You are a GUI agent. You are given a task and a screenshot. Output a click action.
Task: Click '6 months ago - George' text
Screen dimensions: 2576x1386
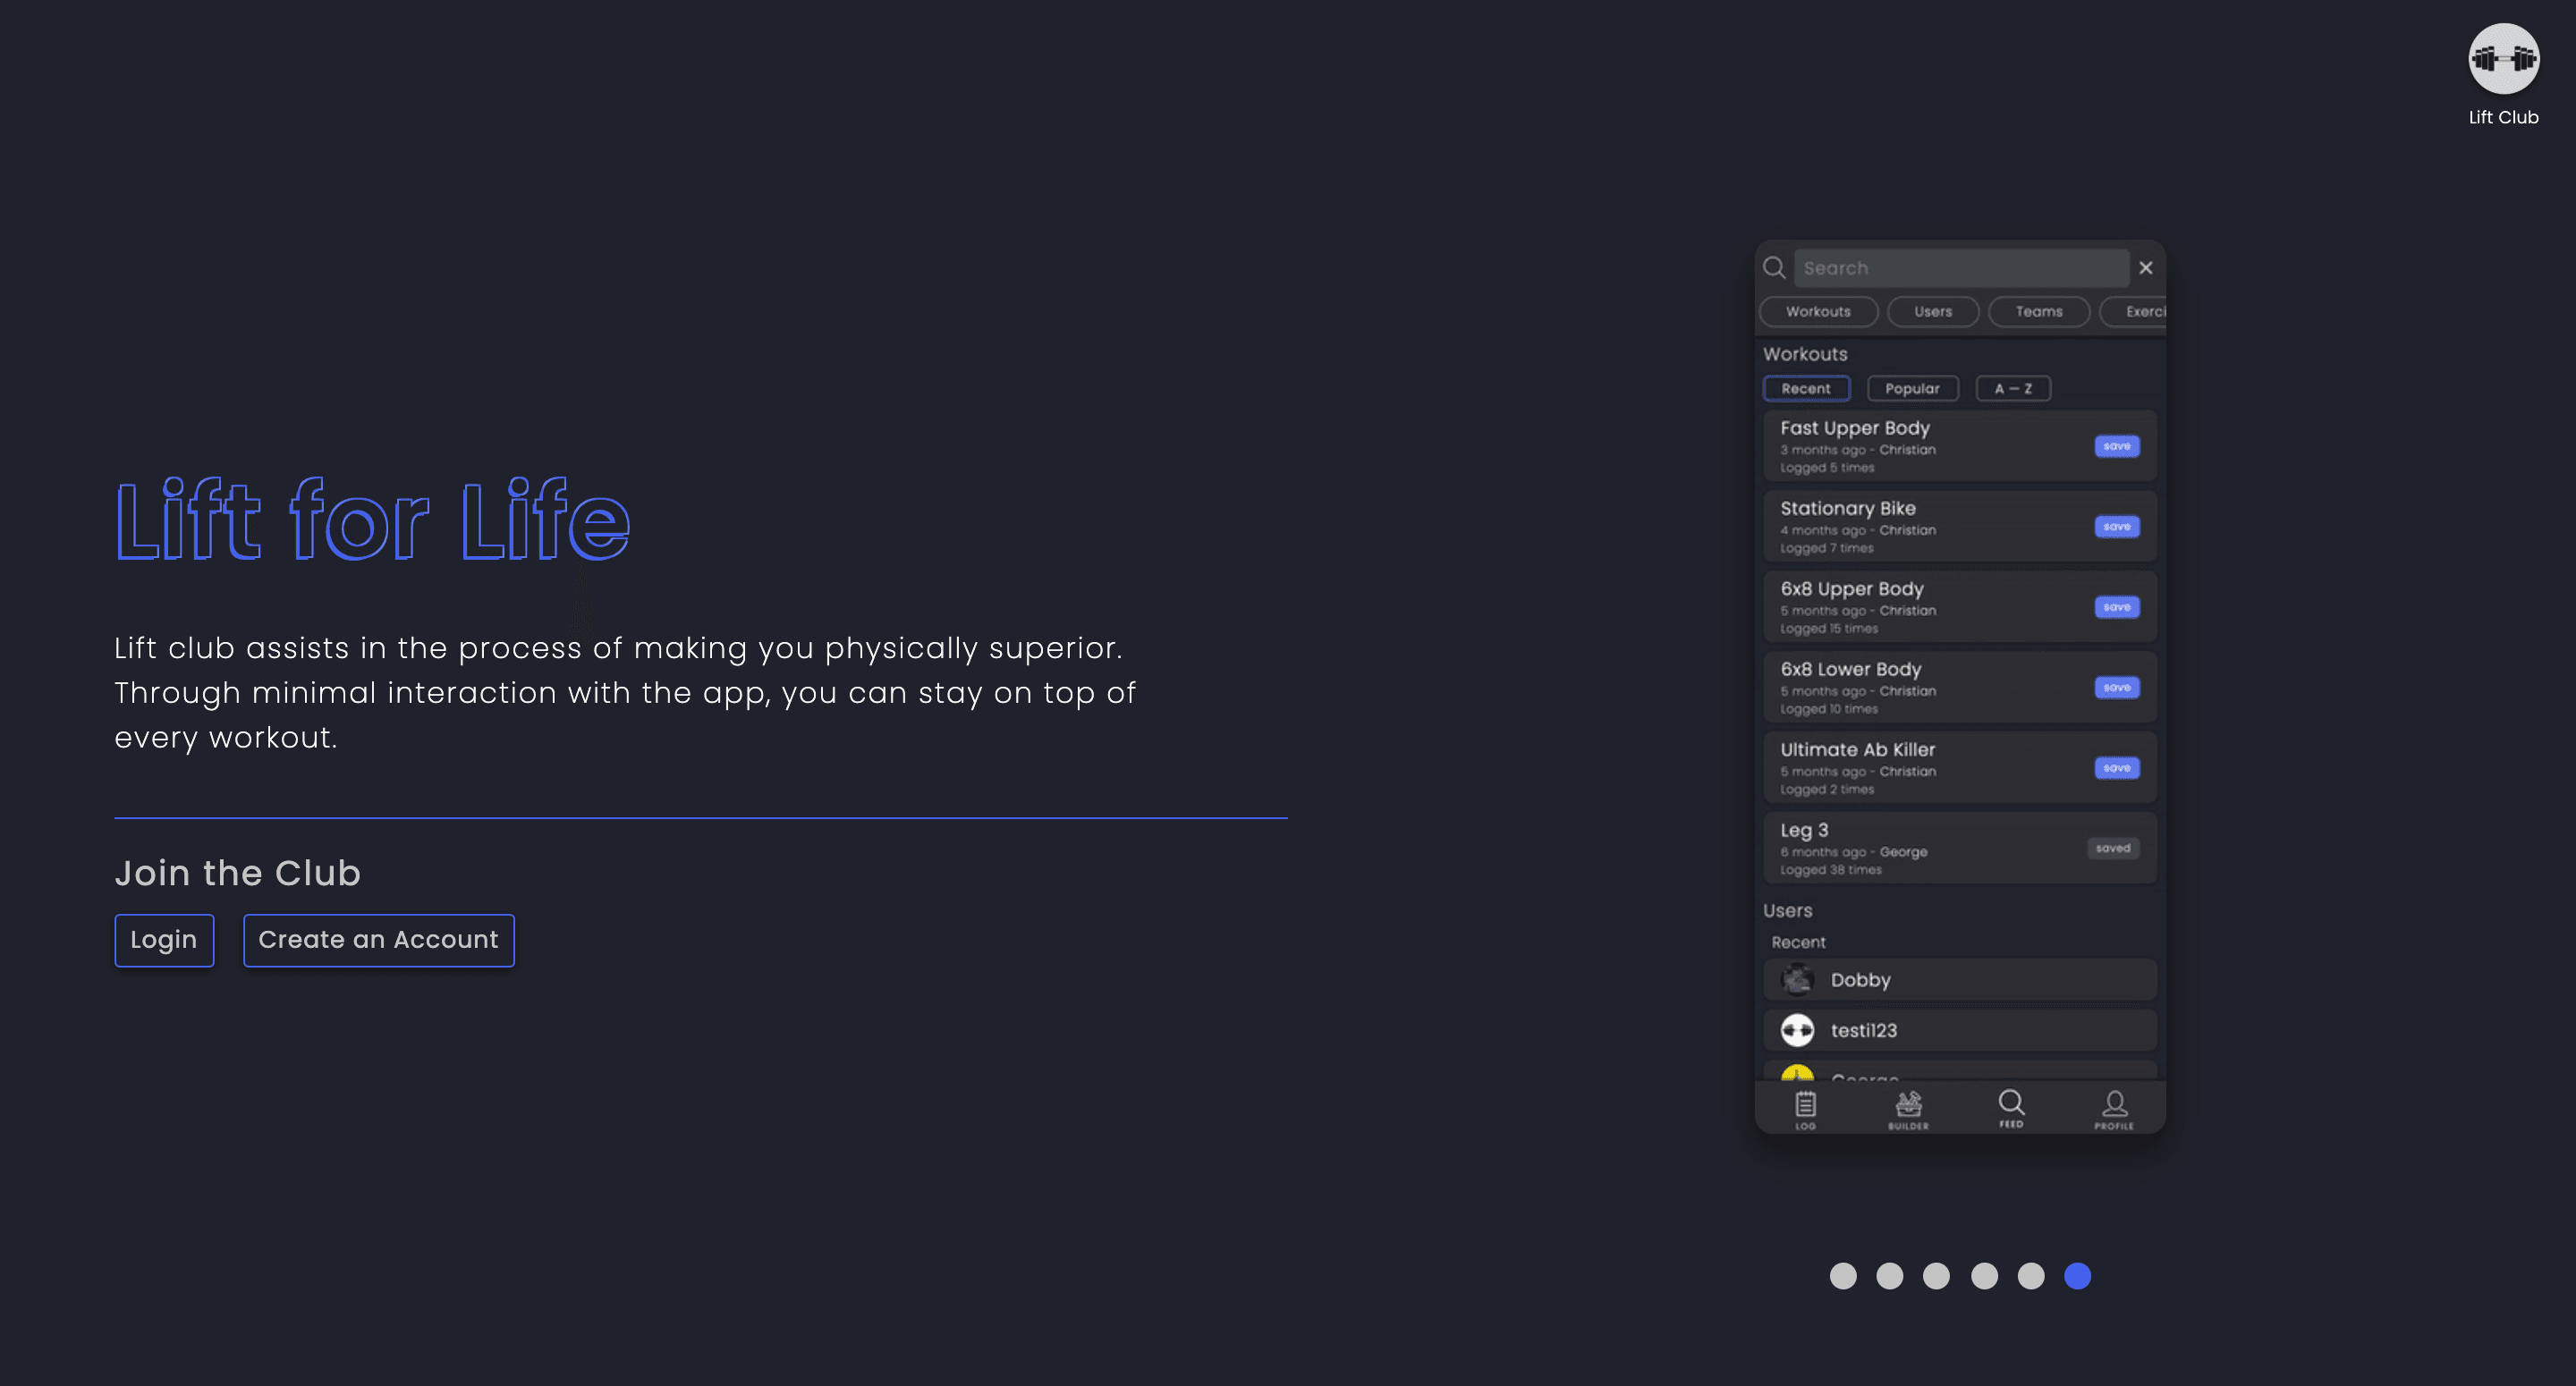(1854, 852)
